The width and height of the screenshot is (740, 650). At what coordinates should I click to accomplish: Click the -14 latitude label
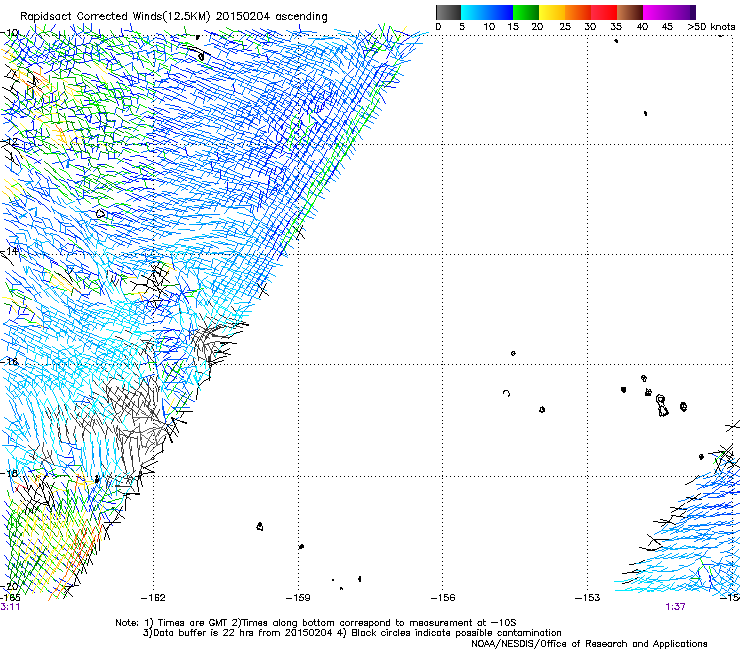9,251
